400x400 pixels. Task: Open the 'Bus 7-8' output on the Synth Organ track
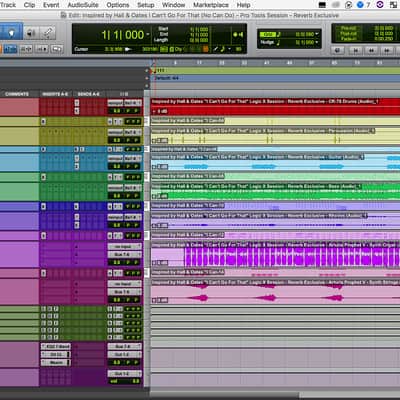(124, 254)
